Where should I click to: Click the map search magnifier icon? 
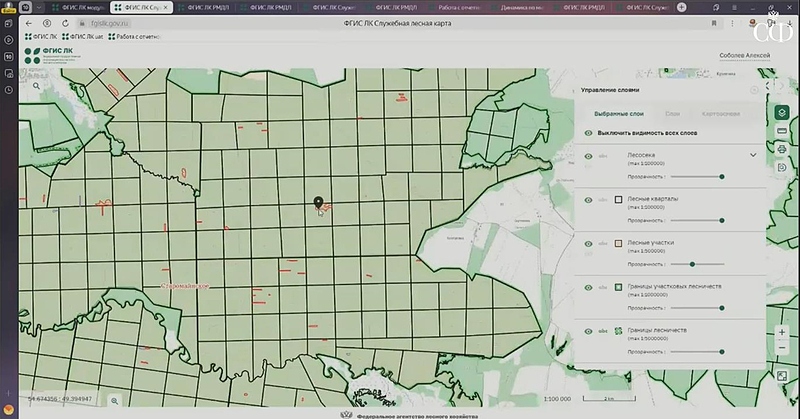click(x=36, y=86)
